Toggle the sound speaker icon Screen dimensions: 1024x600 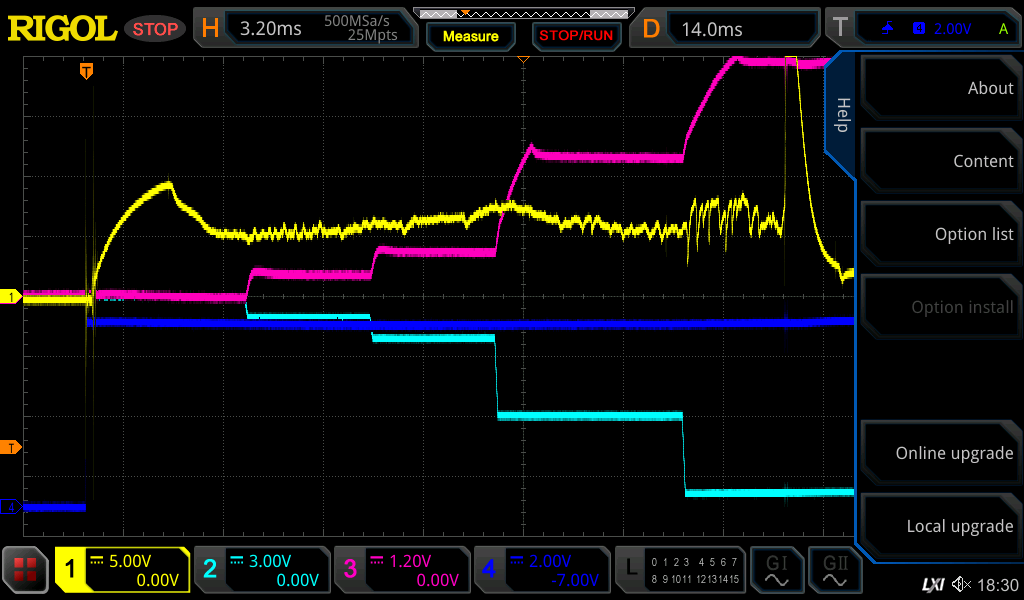[961, 584]
